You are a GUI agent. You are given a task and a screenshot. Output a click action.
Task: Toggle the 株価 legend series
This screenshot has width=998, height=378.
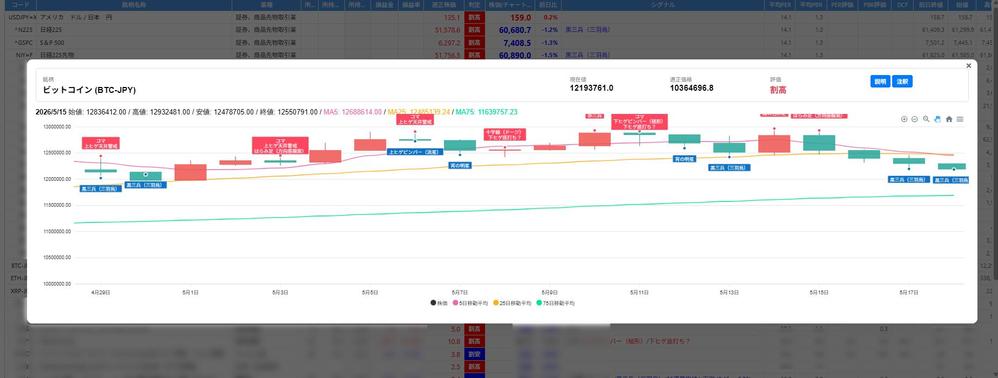click(439, 304)
